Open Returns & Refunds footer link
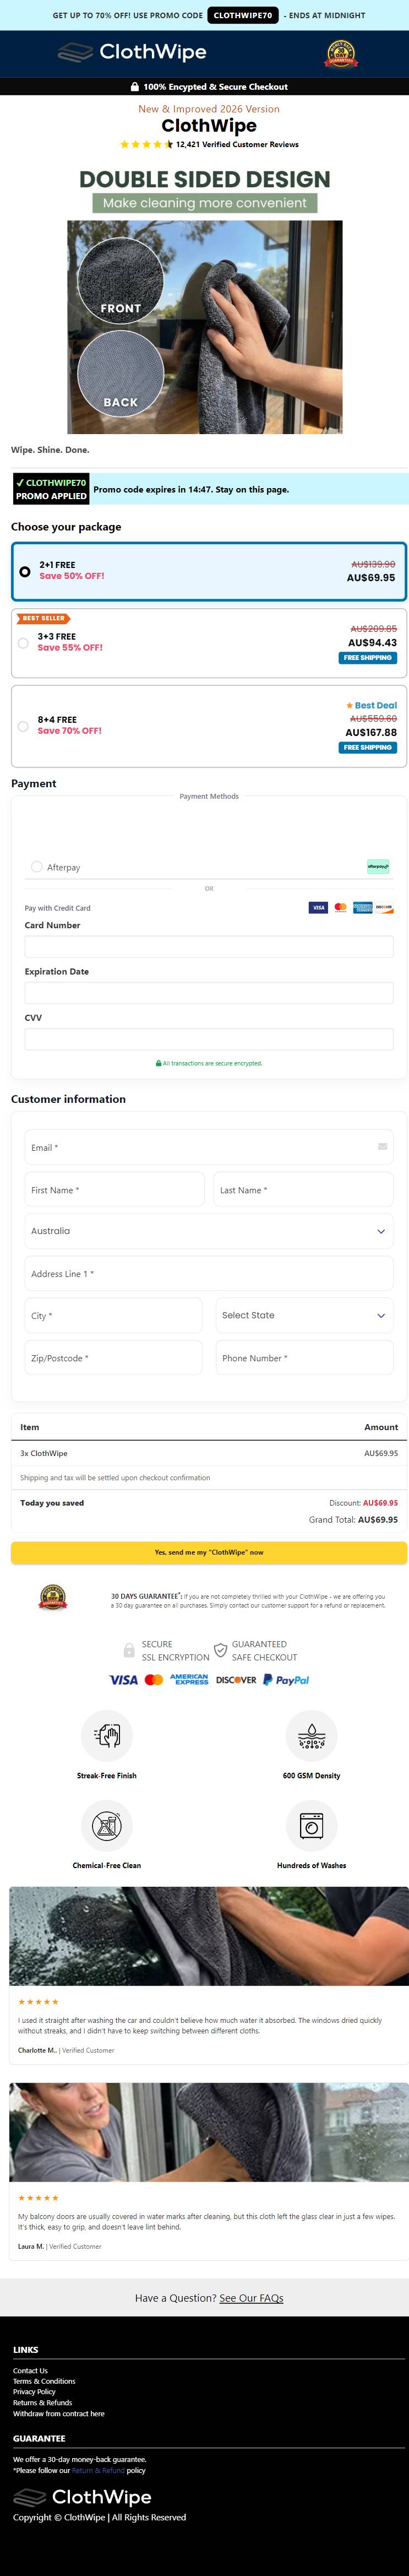The height and width of the screenshot is (2576, 409). point(42,2402)
